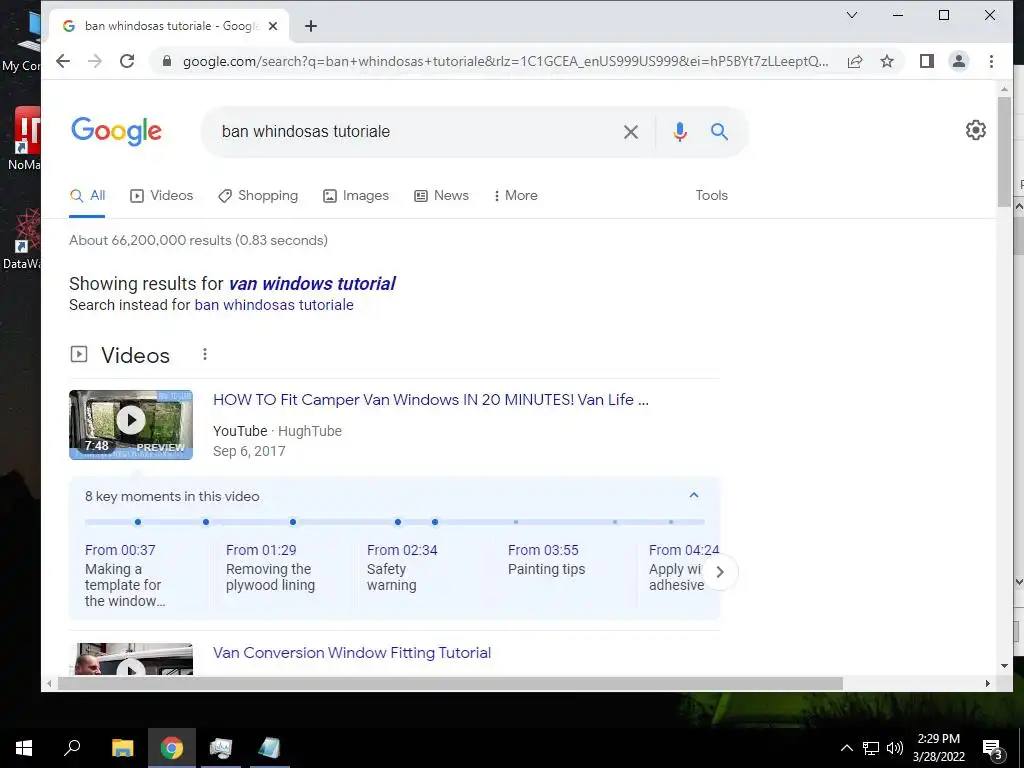The width and height of the screenshot is (1024, 768).
Task: Open Chrome side panel
Action: (927, 61)
